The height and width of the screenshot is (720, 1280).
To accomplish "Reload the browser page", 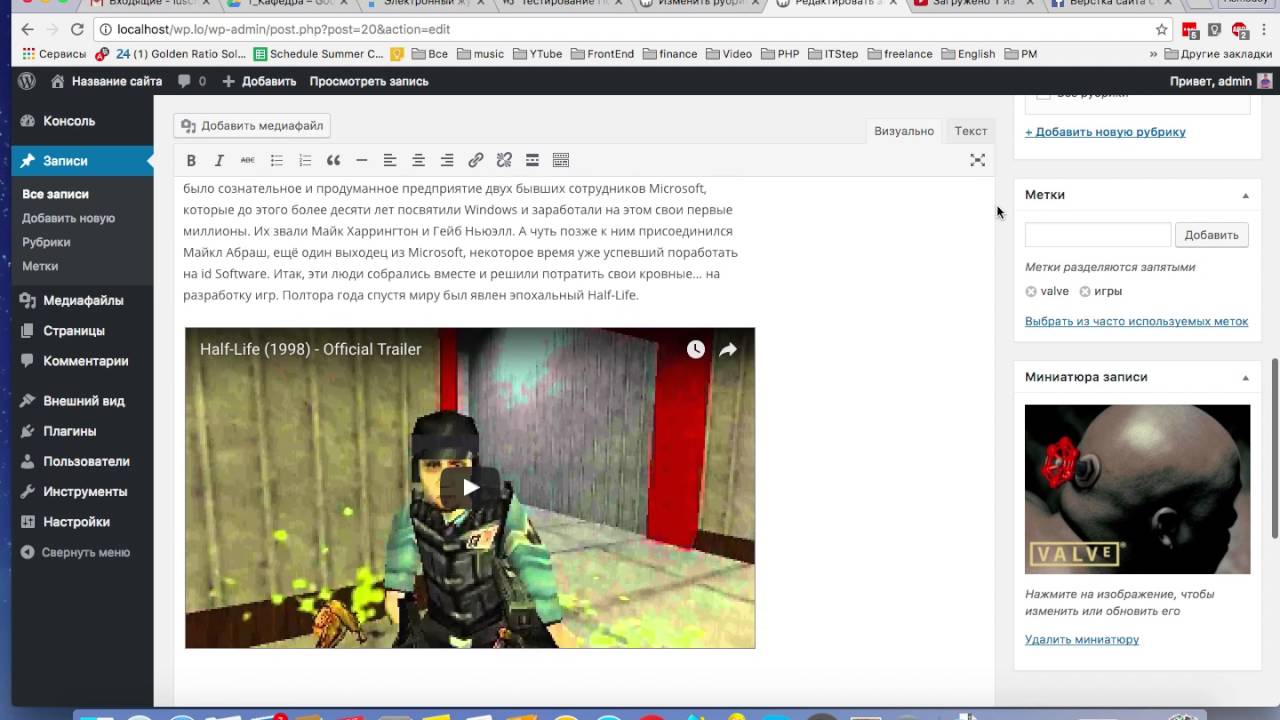I will [77, 29].
